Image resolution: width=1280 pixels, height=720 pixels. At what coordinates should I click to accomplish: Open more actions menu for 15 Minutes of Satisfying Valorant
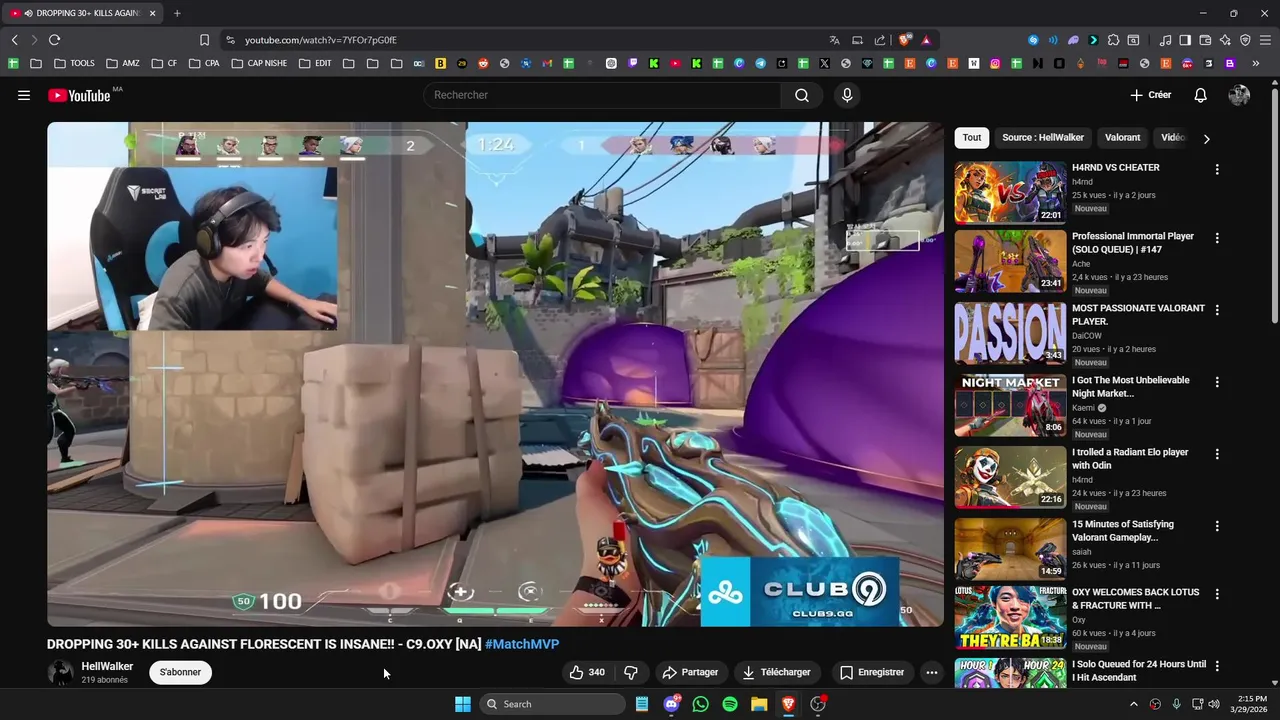pos(1217,526)
